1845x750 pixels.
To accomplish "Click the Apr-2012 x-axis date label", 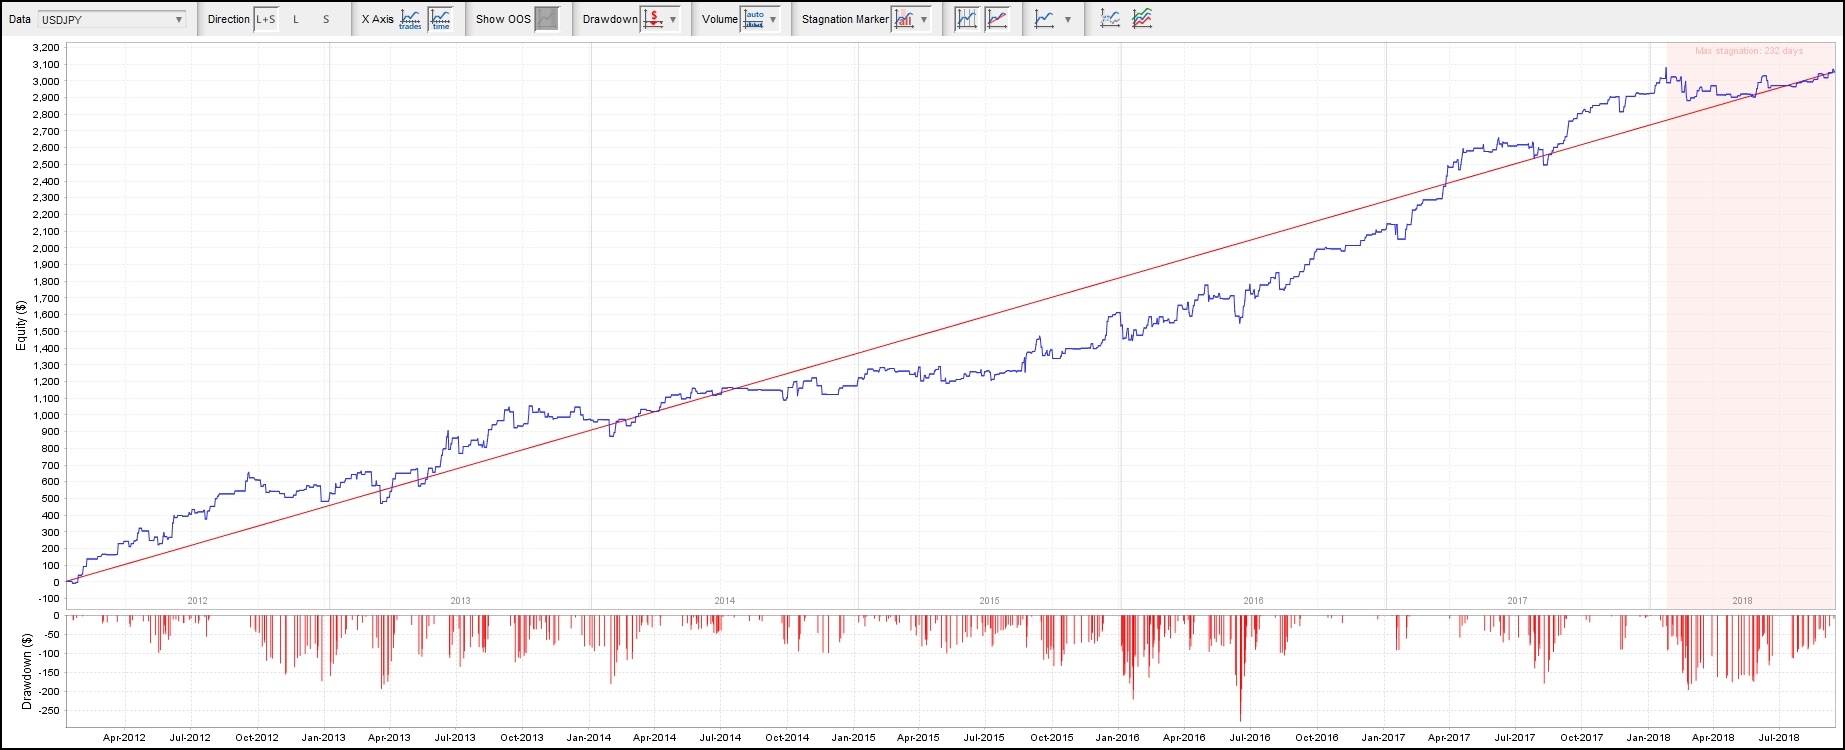I will coord(124,738).
